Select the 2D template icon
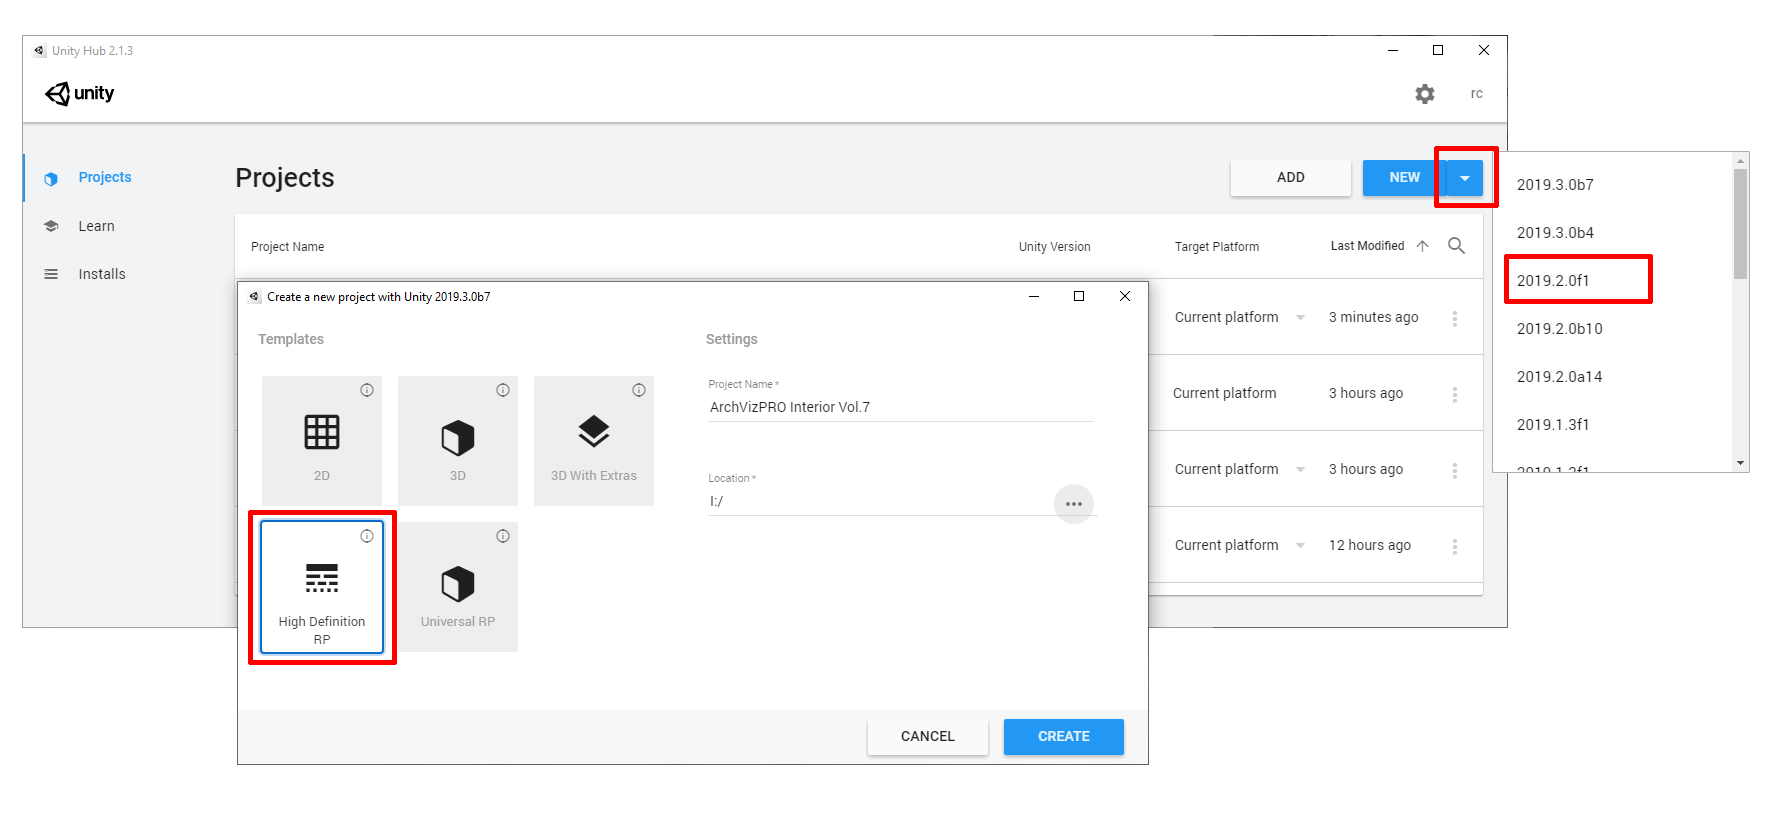 pyautogui.click(x=321, y=433)
